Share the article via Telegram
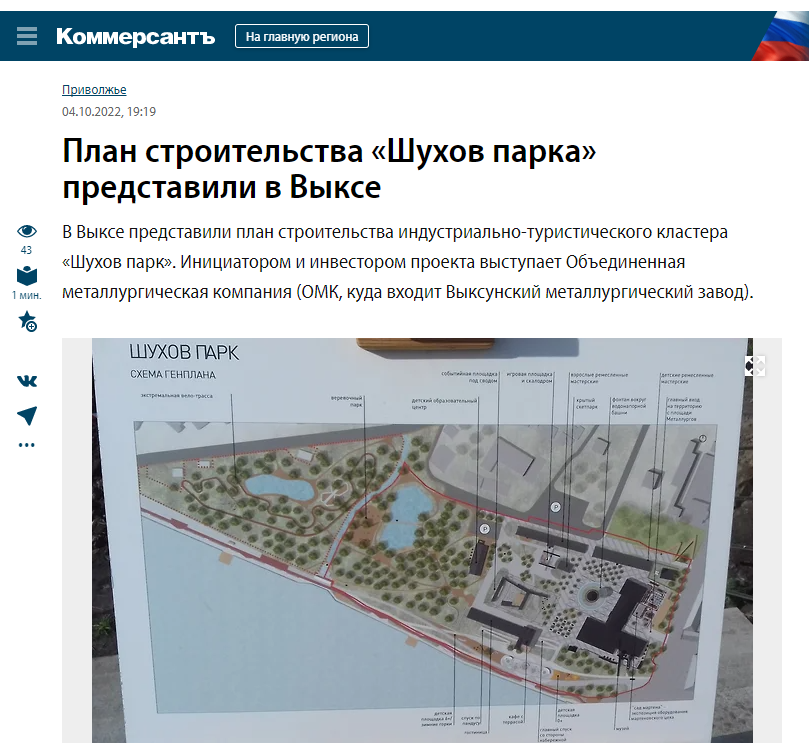The height and width of the screenshot is (746, 809). tap(27, 415)
